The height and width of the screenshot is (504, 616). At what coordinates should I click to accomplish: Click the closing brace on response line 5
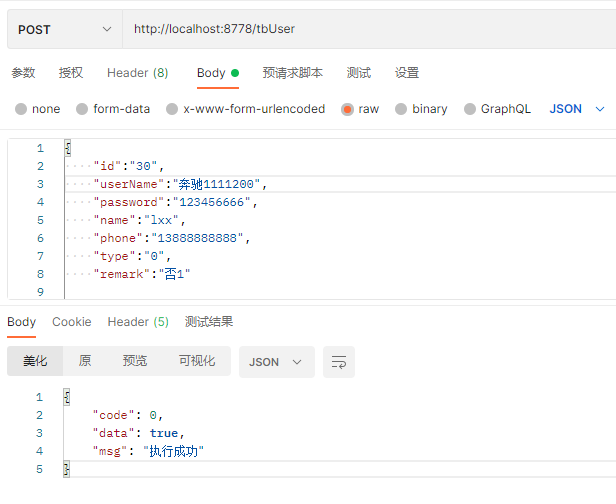66,469
